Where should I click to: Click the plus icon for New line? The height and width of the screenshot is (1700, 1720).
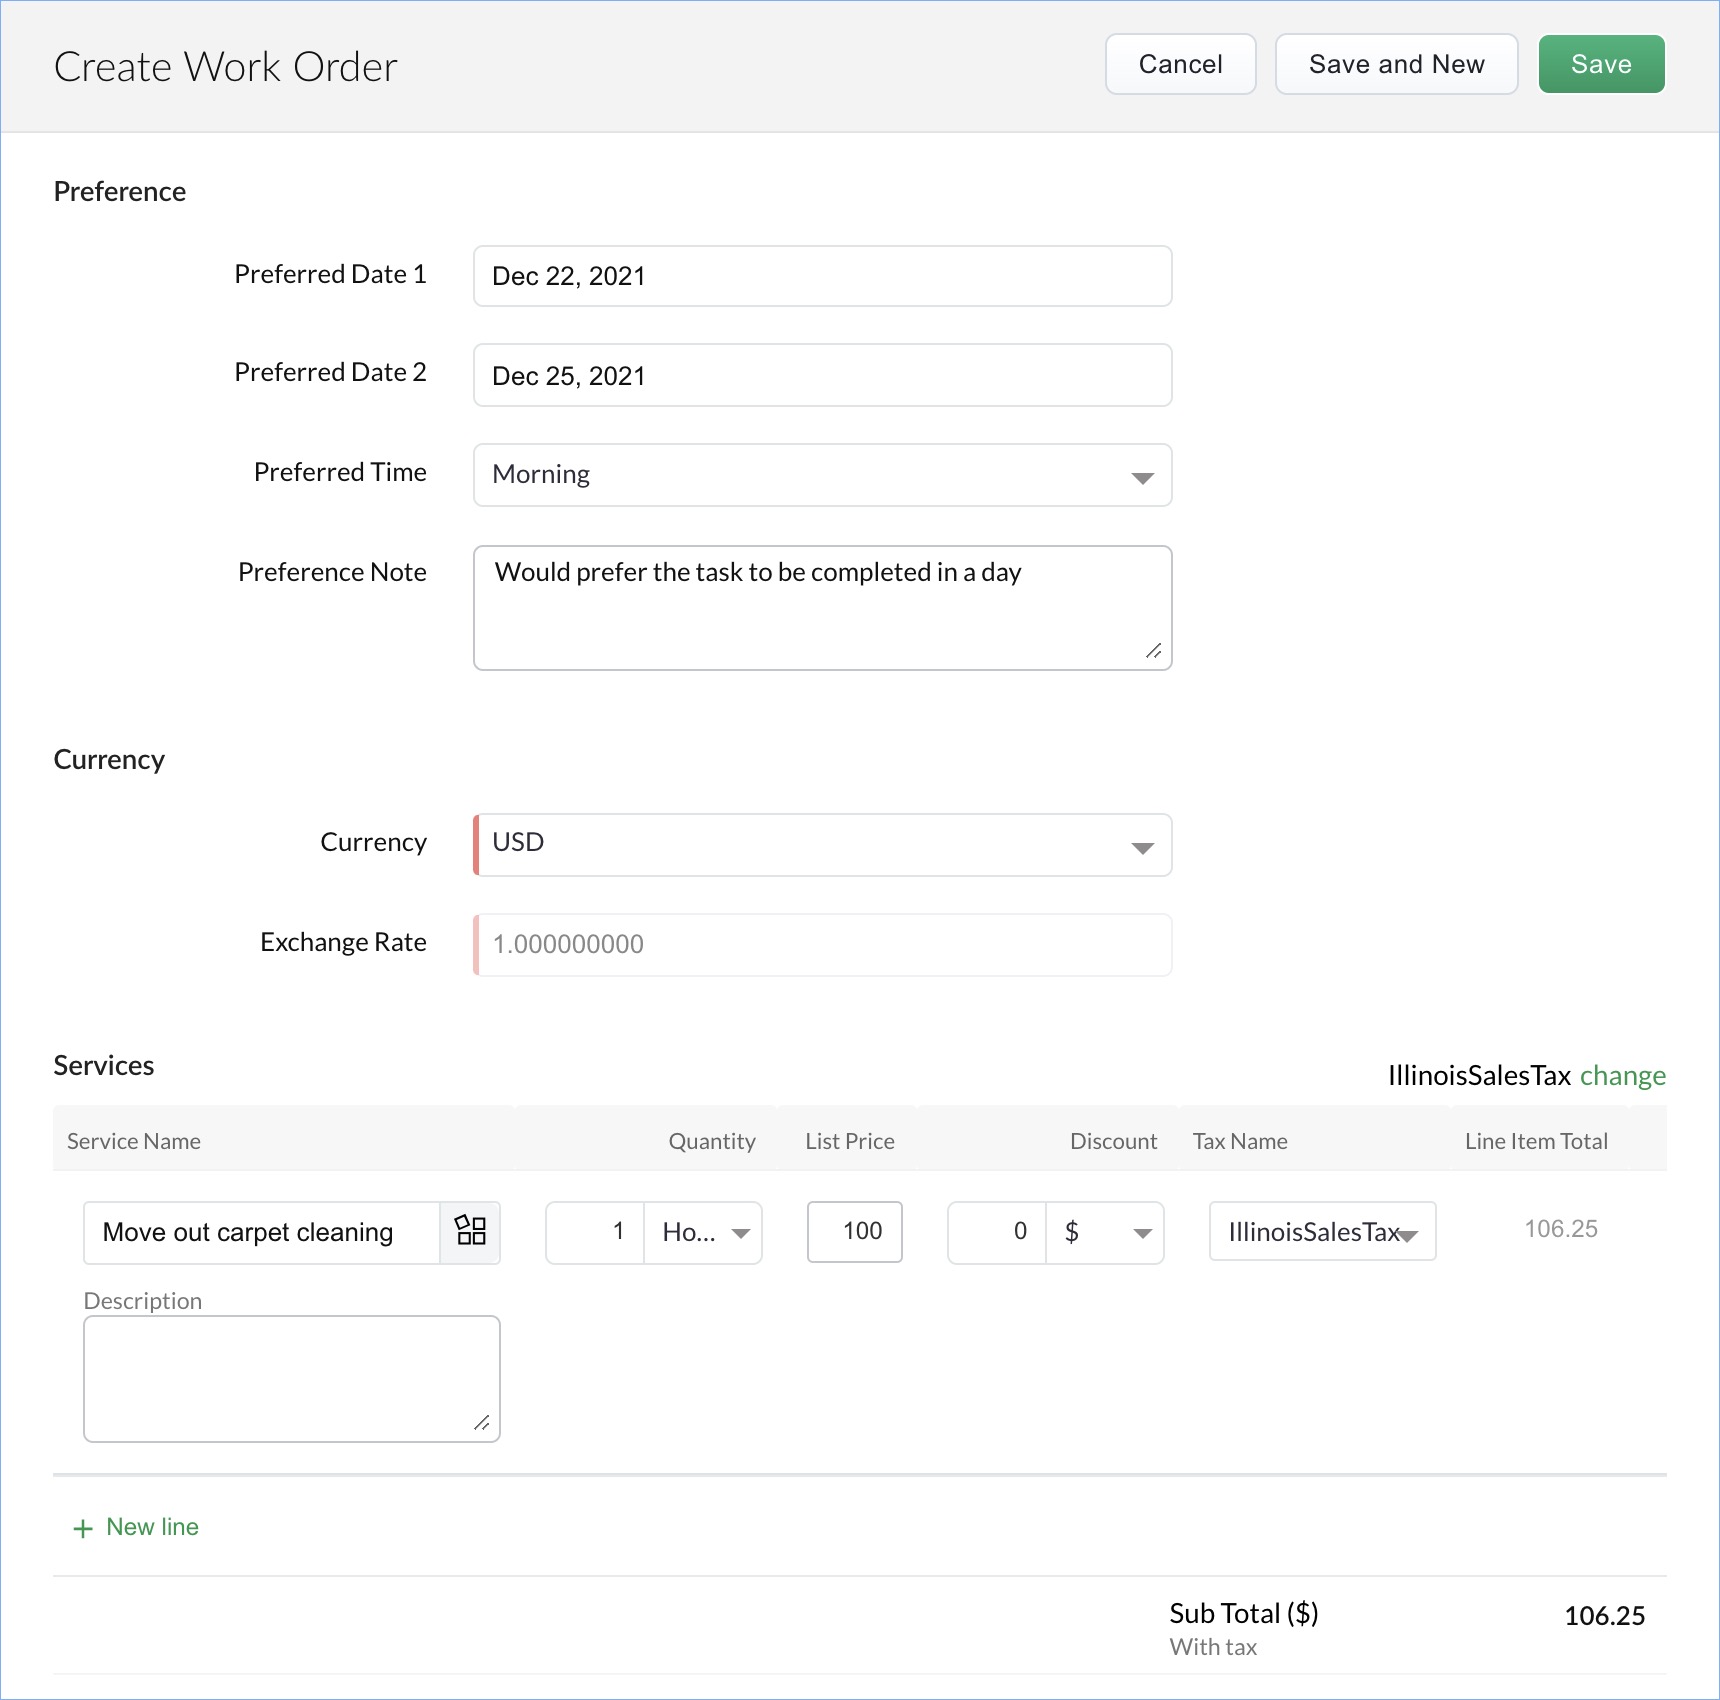[x=83, y=1528]
